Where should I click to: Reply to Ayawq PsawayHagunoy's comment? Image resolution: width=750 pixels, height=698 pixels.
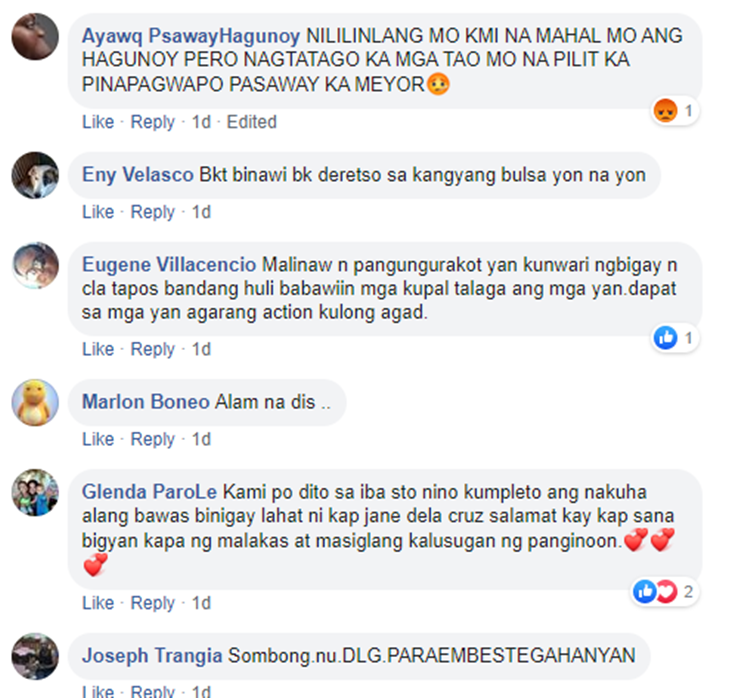click(x=153, y=122)
